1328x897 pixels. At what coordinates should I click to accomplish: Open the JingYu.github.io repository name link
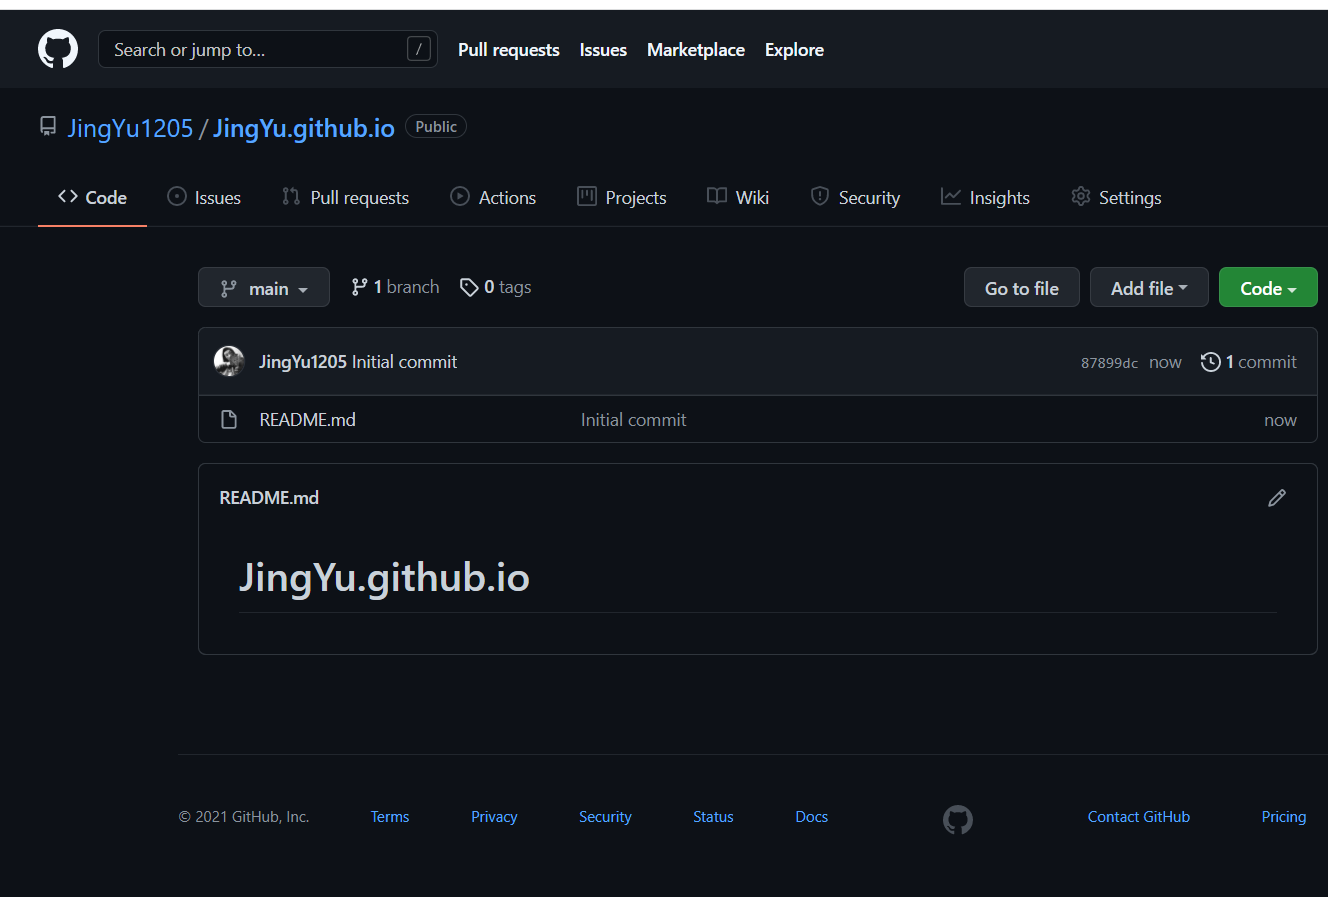tap(304, 128)
